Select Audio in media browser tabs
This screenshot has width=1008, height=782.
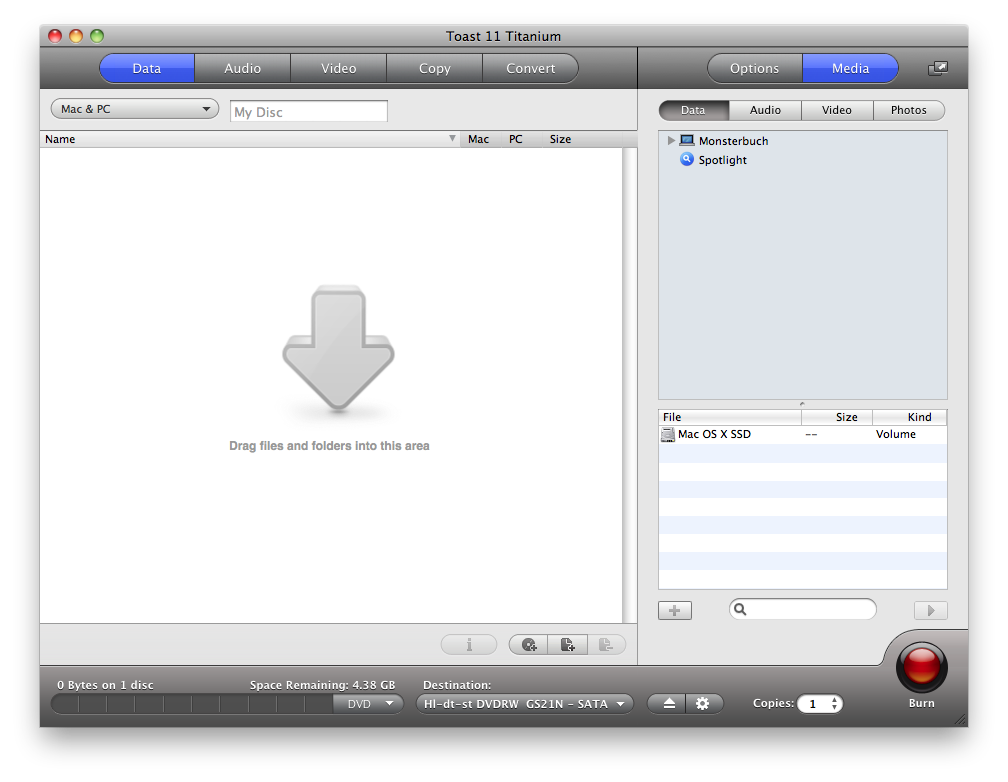(765, 110)
